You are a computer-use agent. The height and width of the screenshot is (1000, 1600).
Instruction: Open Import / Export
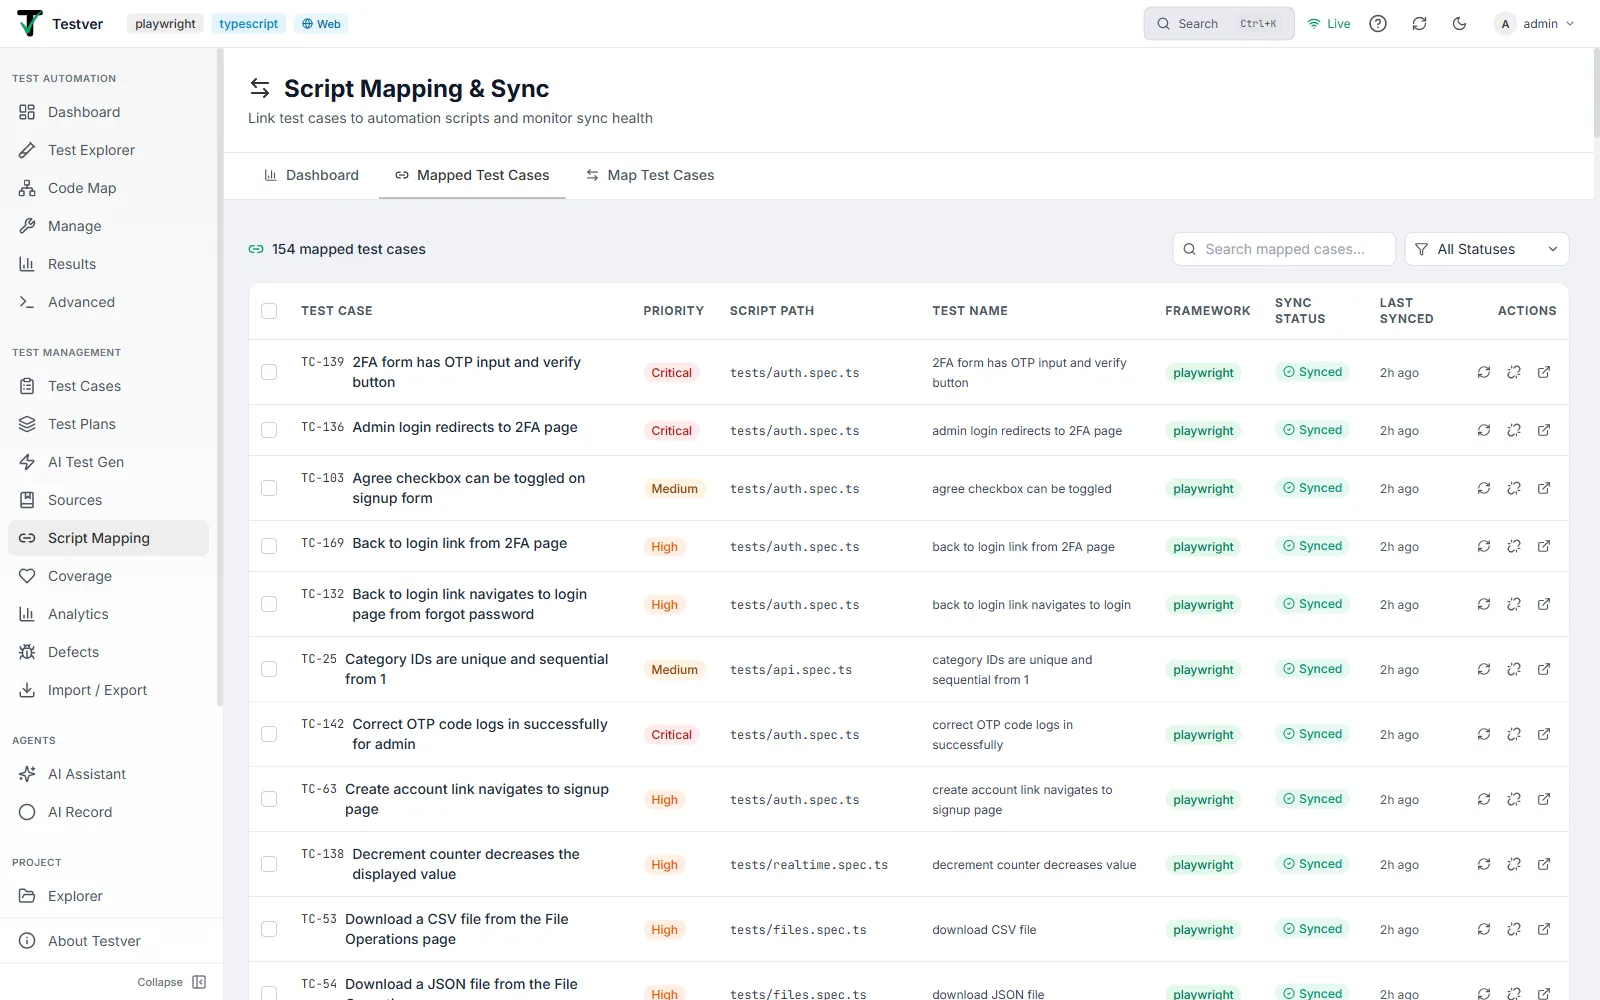pyautogui.click(x=108, y=690)
